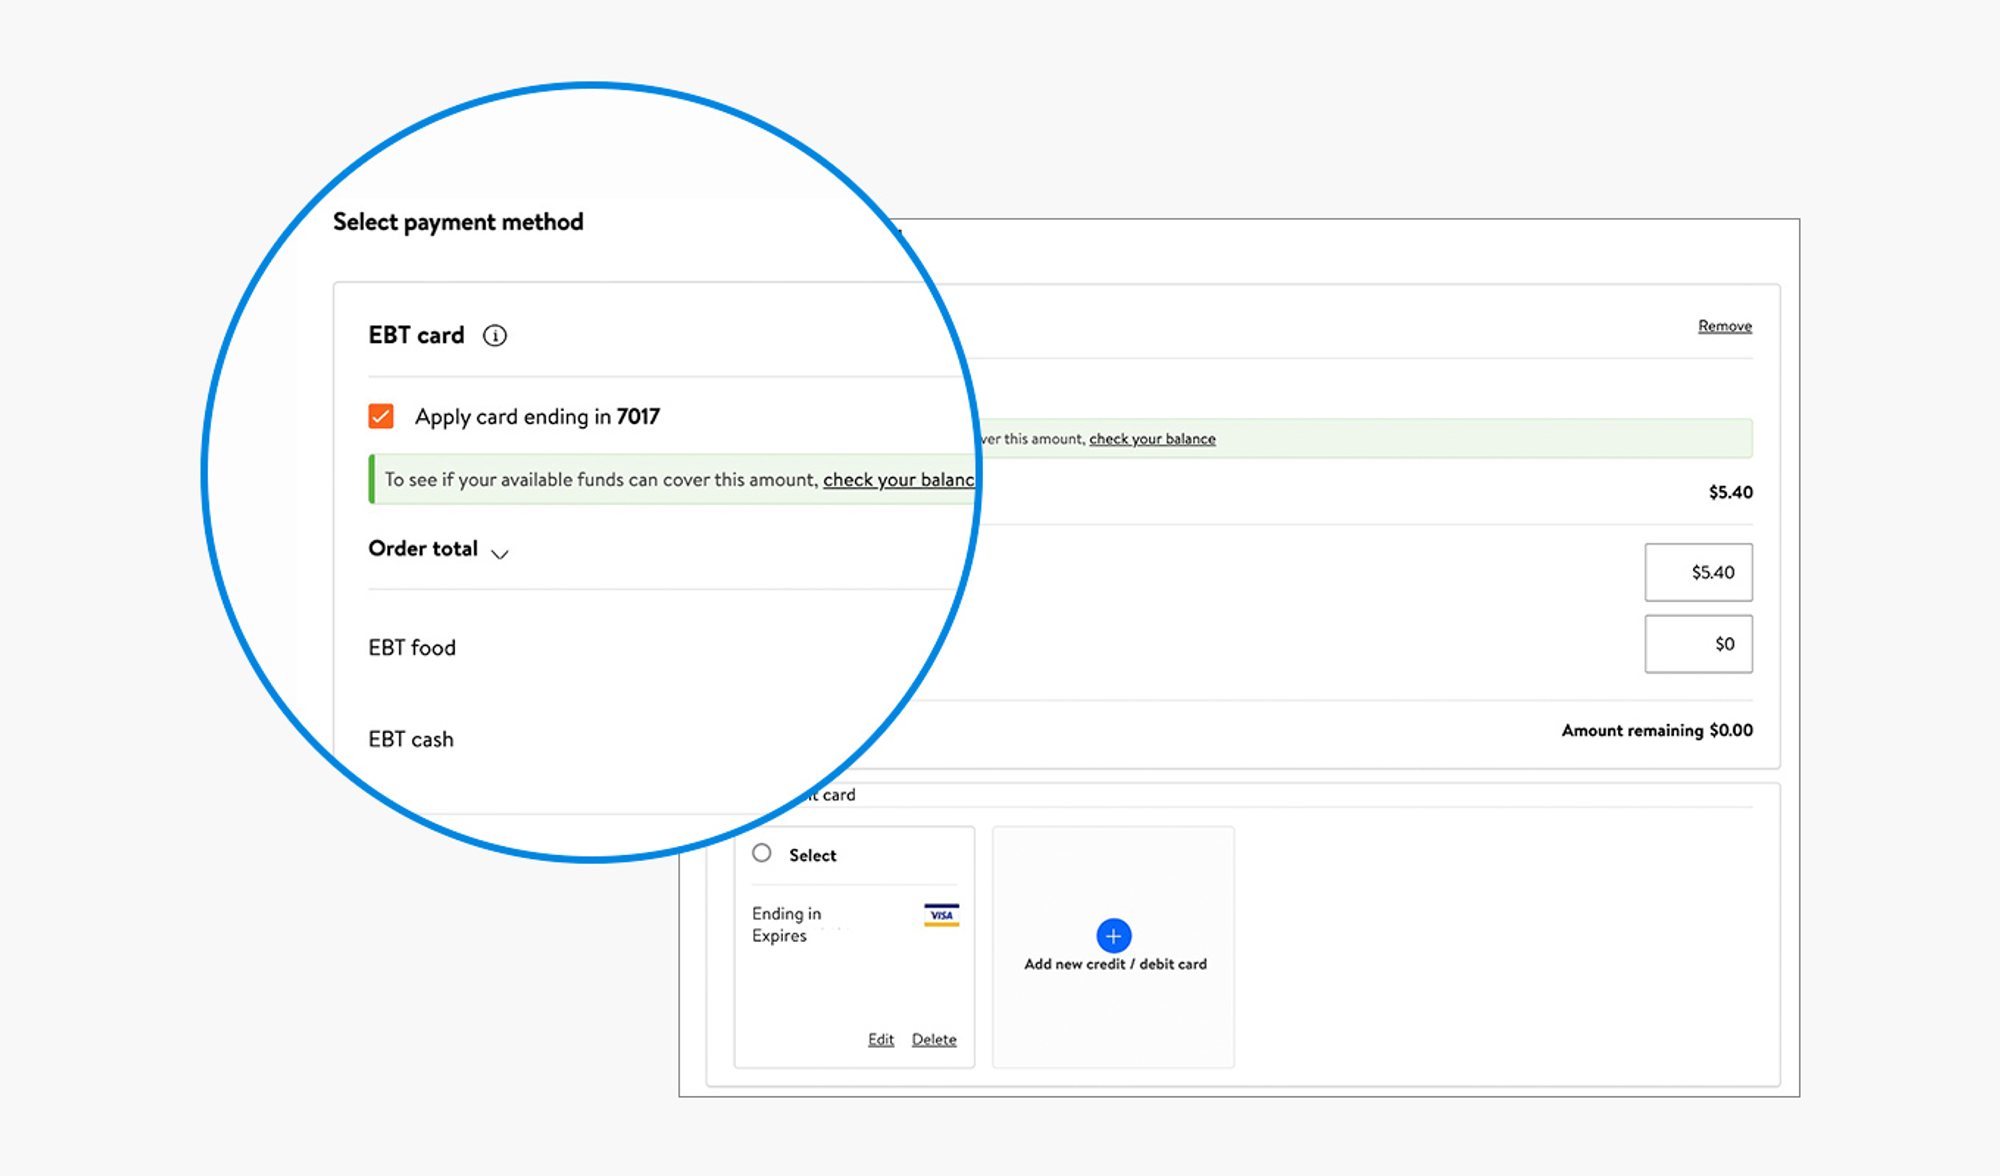Expand the Order total chevron
The image size is (2000, 1176).
tap(500, 553)
